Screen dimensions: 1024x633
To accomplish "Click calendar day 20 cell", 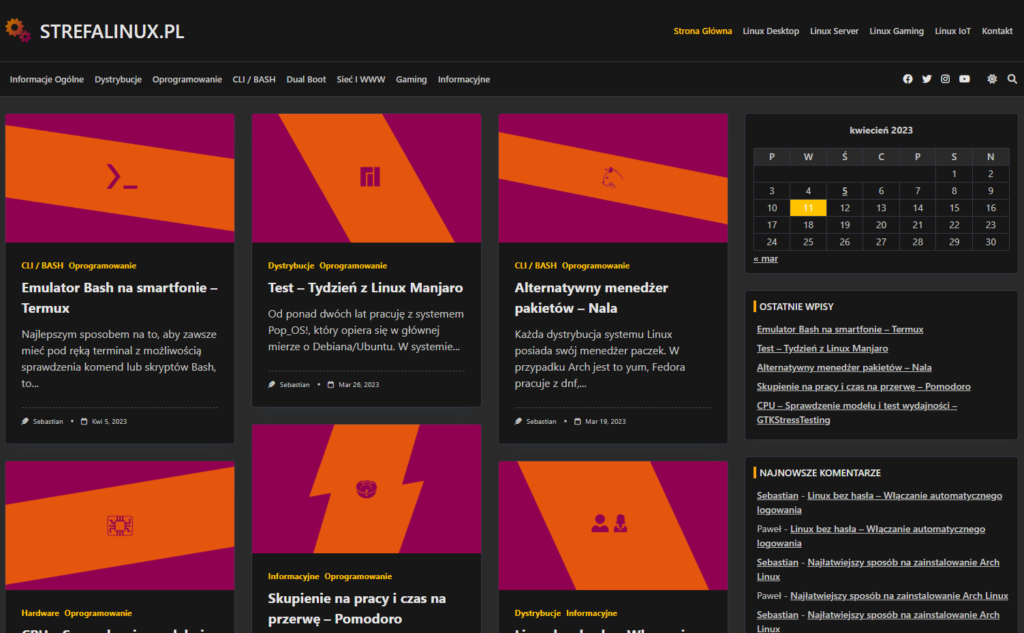I will click(881, 225).
